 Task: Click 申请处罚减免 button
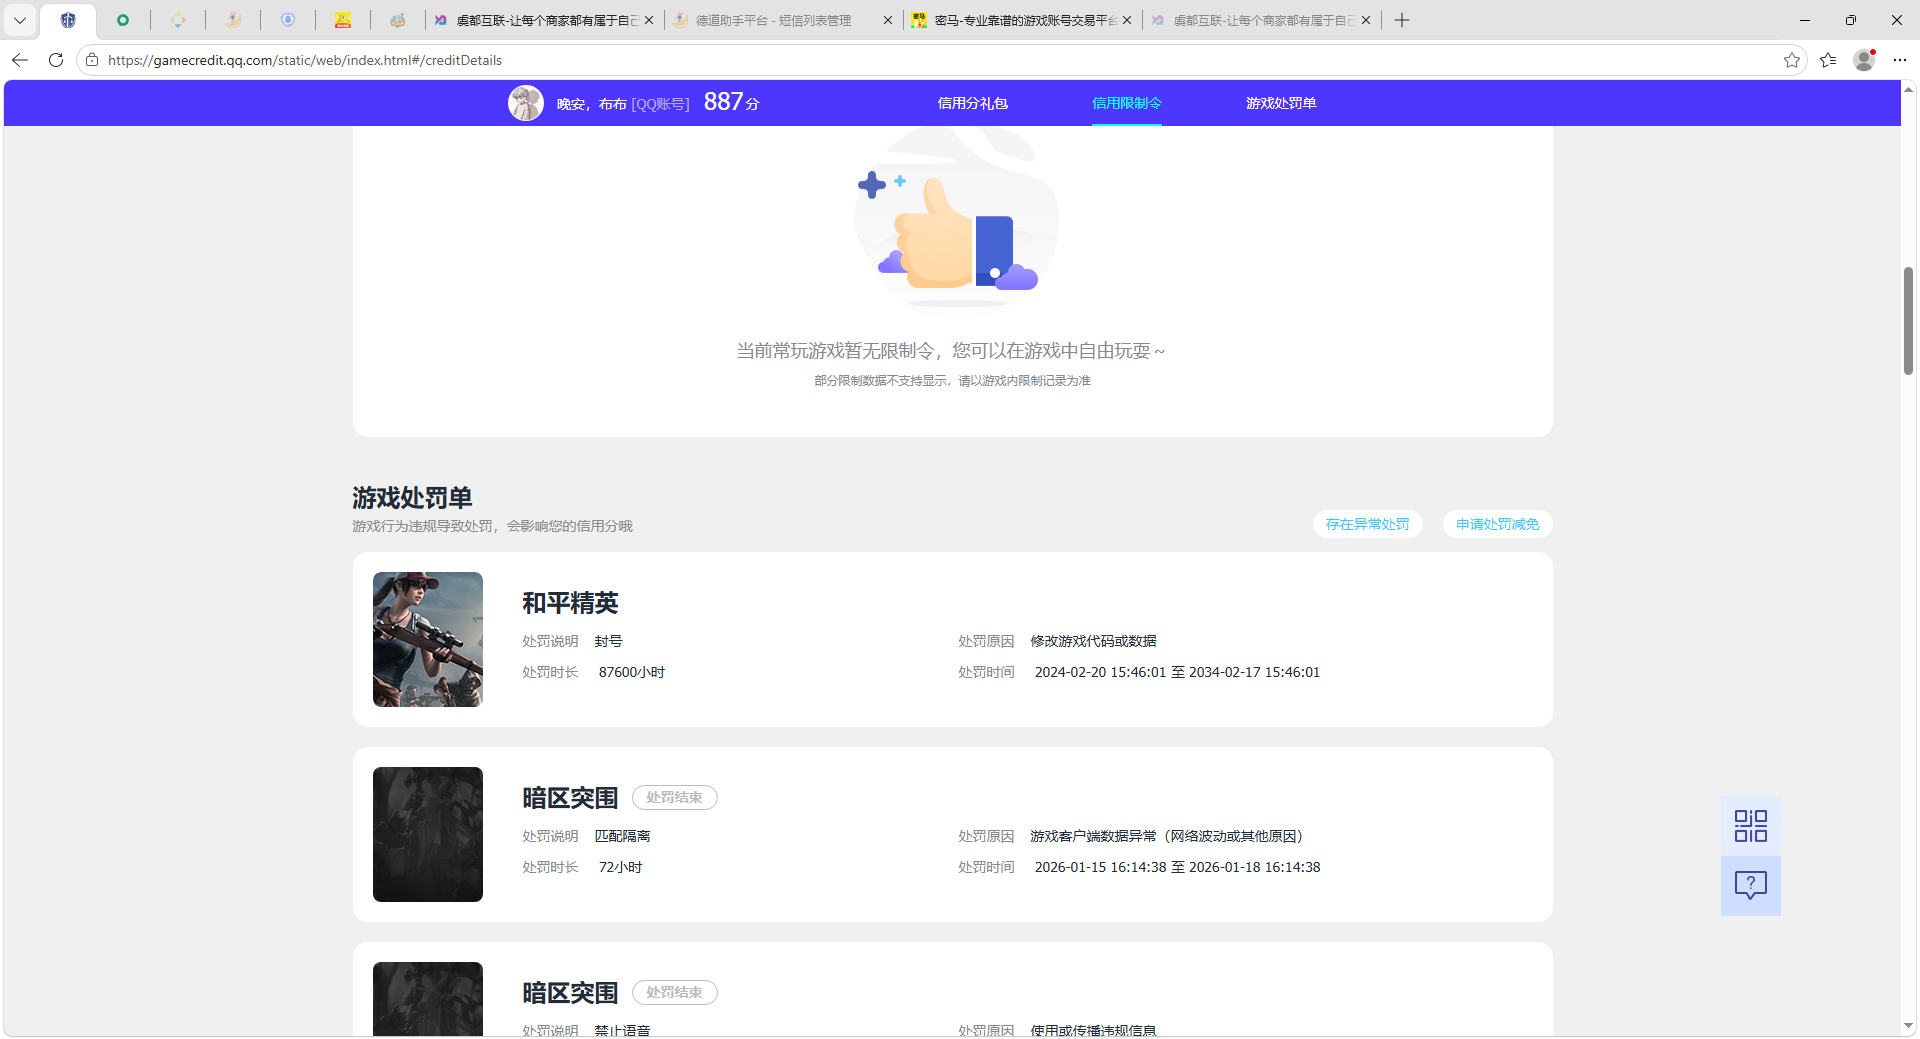[x=1497, y=524]
